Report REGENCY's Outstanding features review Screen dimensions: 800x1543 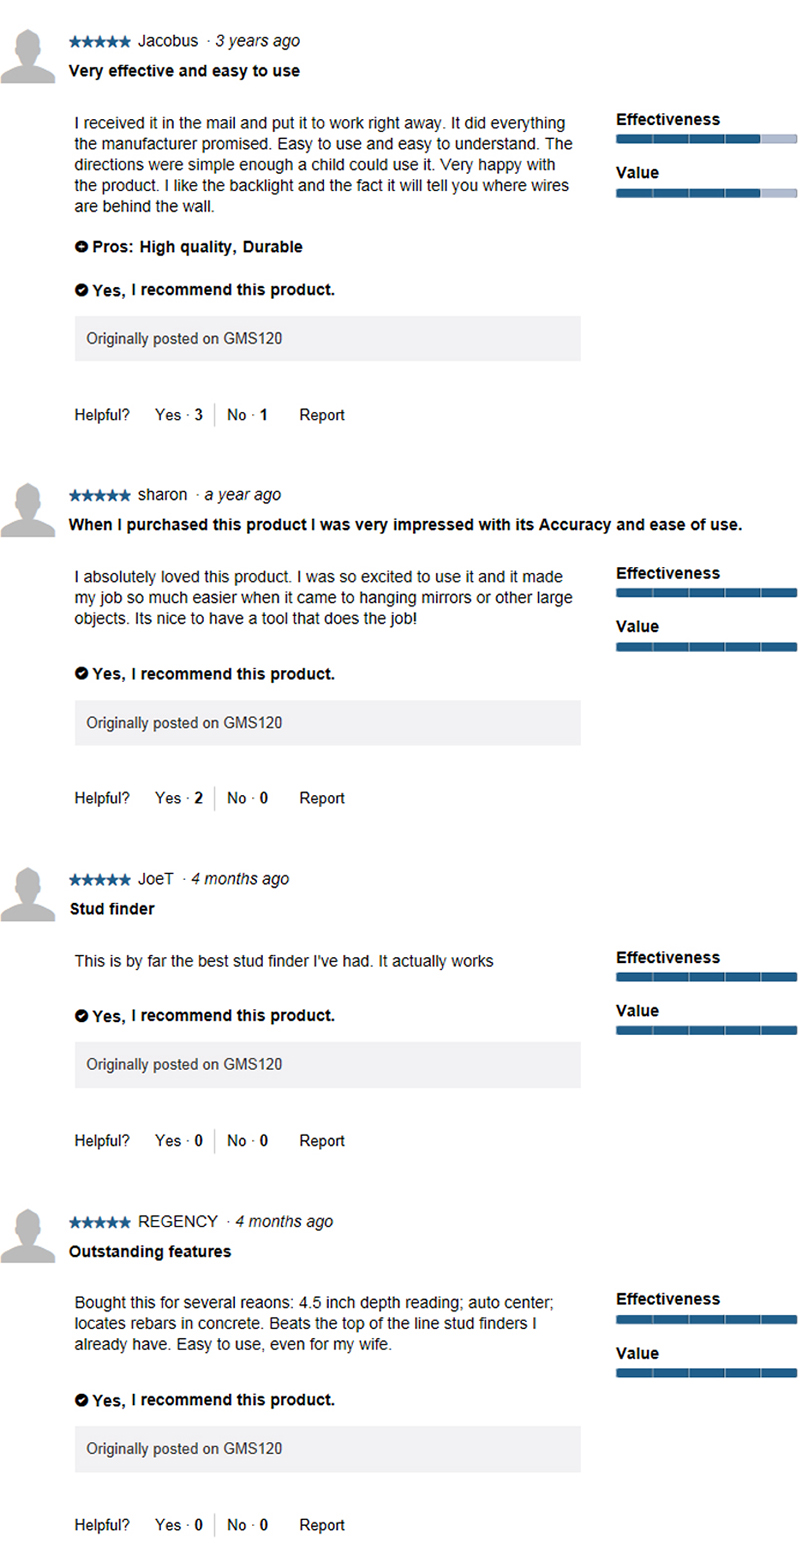coord(322,1525)
